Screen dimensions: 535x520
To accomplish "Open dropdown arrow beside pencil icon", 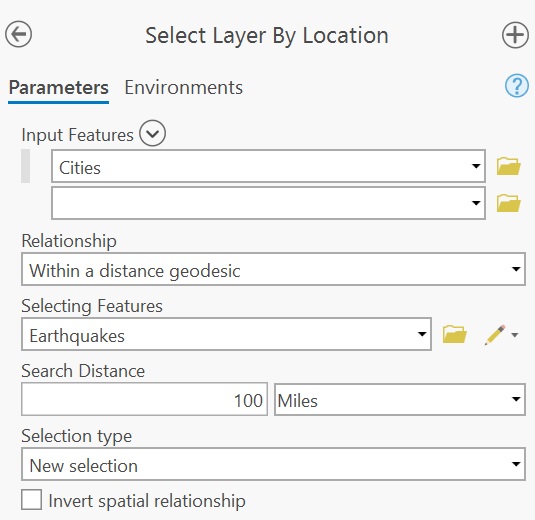I will [515, 335].
